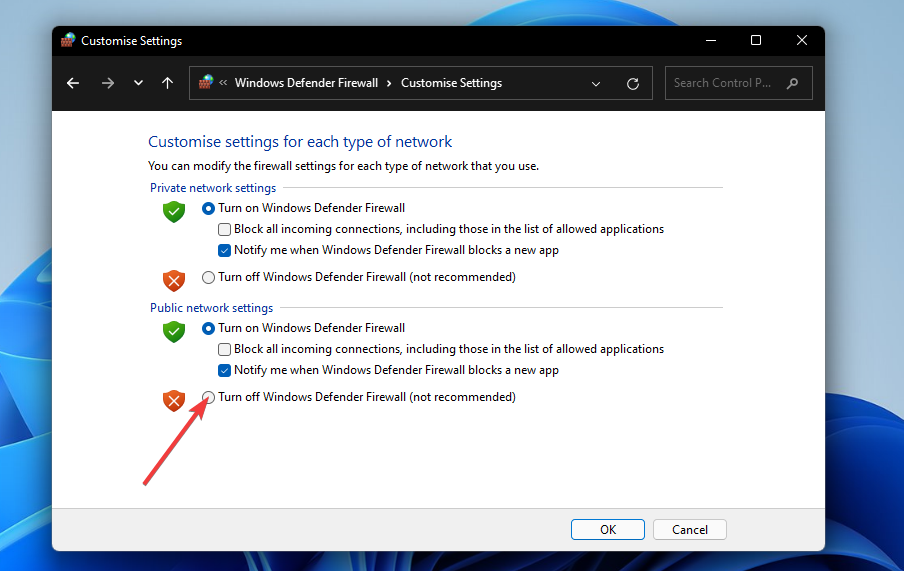This screenshot has width=904, height=571.
Task: Expand the breadcrumb arrow after Windows Defender Firewall
Action: (389, 83)
